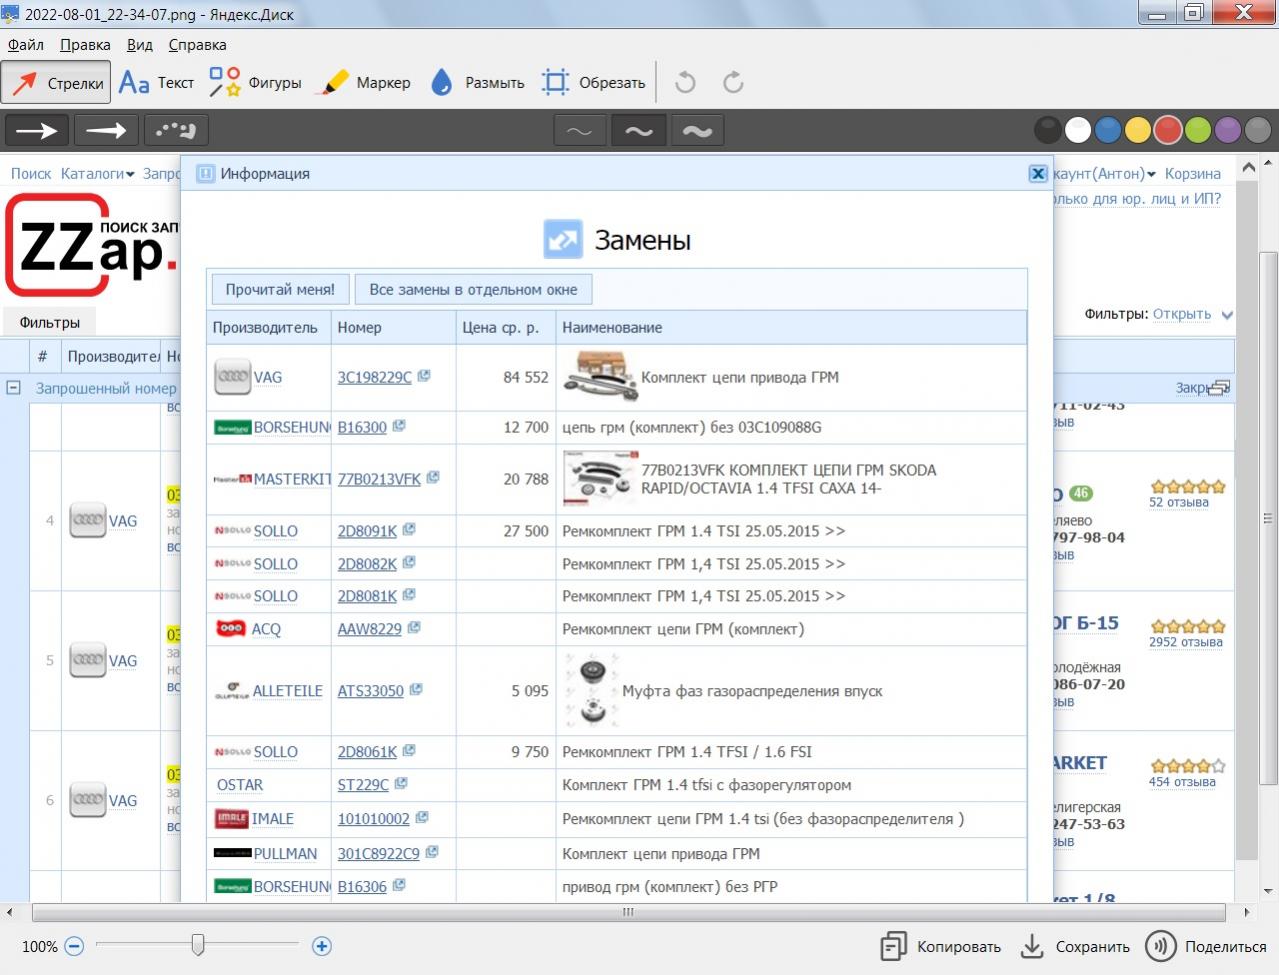Open the Вид menu
Image resolution: width=1279 pixels, height=975 pixels.
[140, 45]
